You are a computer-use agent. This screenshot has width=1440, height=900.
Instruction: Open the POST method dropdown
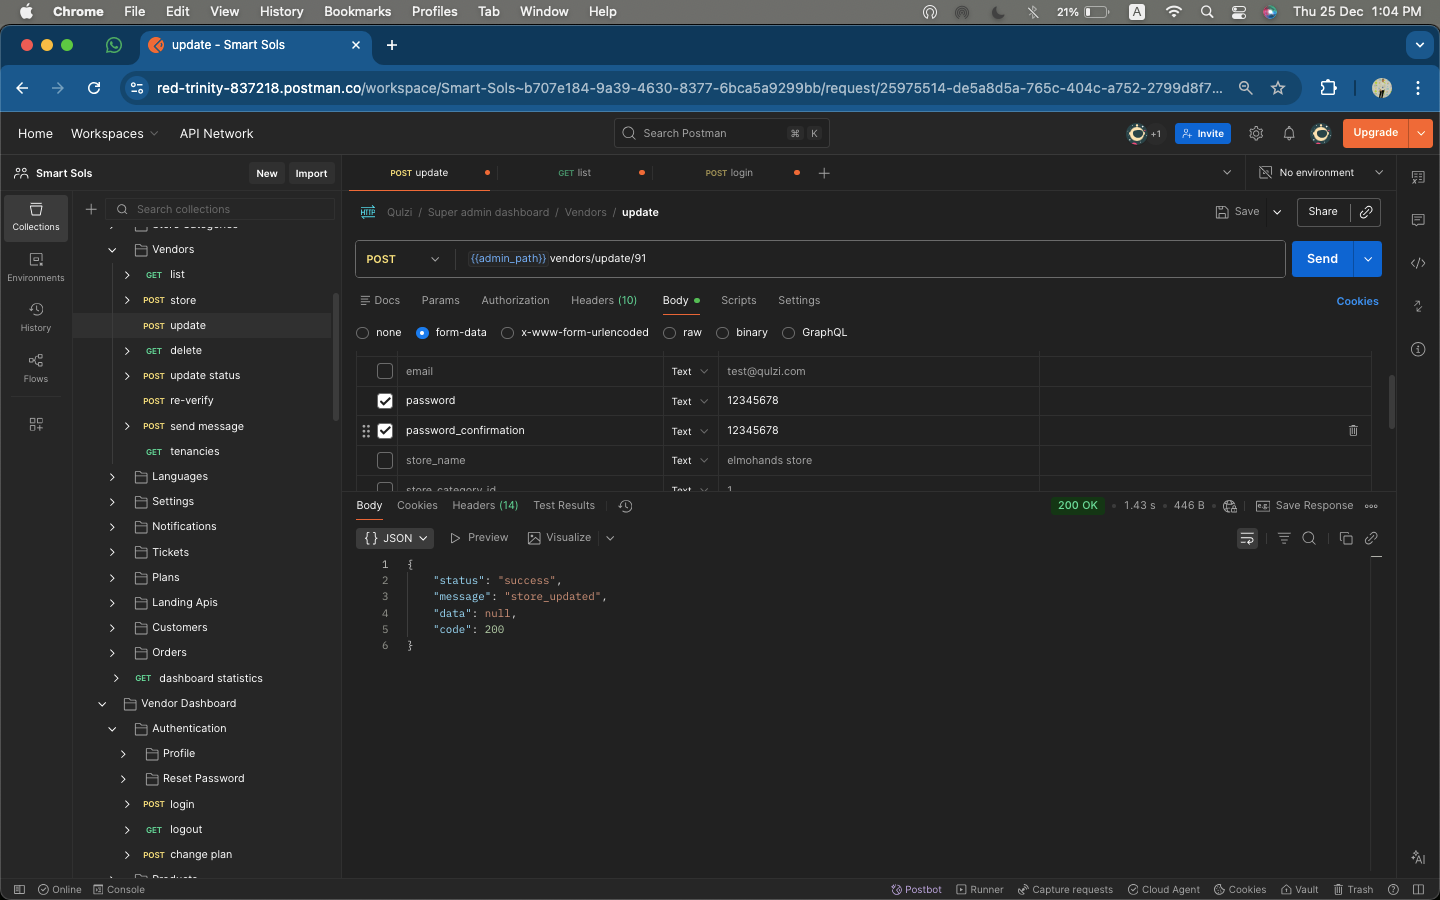pyautogui.click(x=403, y=259)
